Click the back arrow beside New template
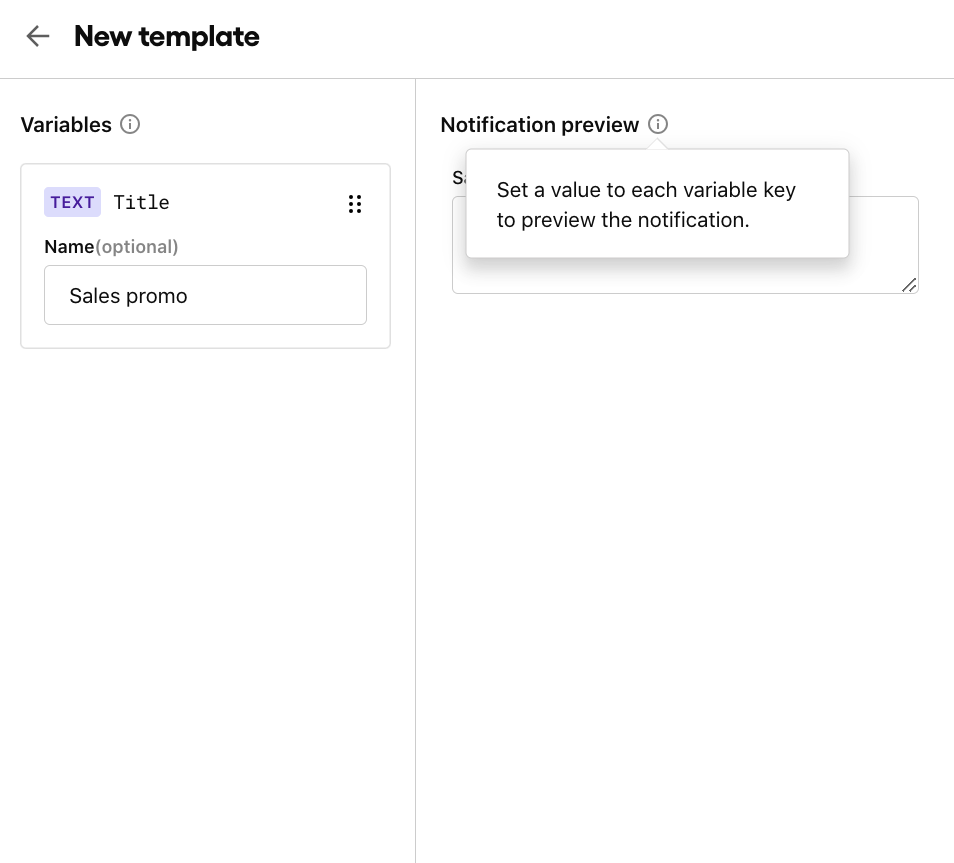The image size is (954, 863). [x=38, y=37]
